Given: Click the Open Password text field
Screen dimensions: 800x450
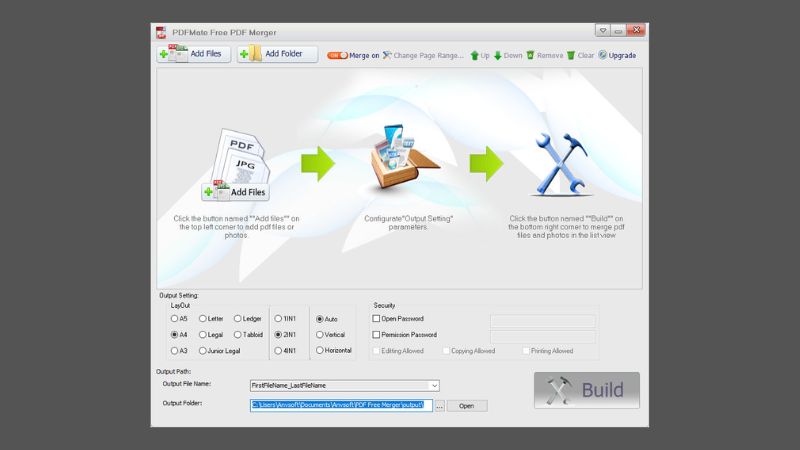Looking at the screenshot, I should point(543,320).
